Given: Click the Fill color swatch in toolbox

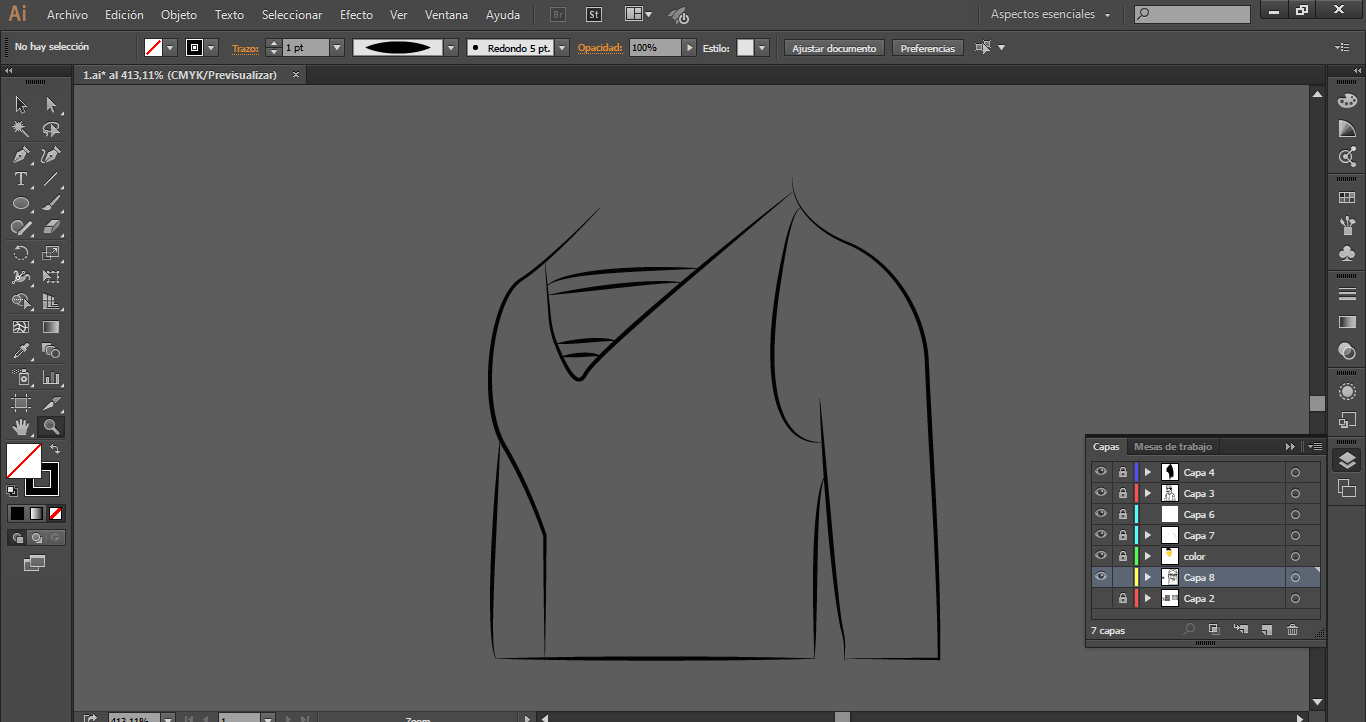Looking at the screenshot, I should click(x=24, y=461).
